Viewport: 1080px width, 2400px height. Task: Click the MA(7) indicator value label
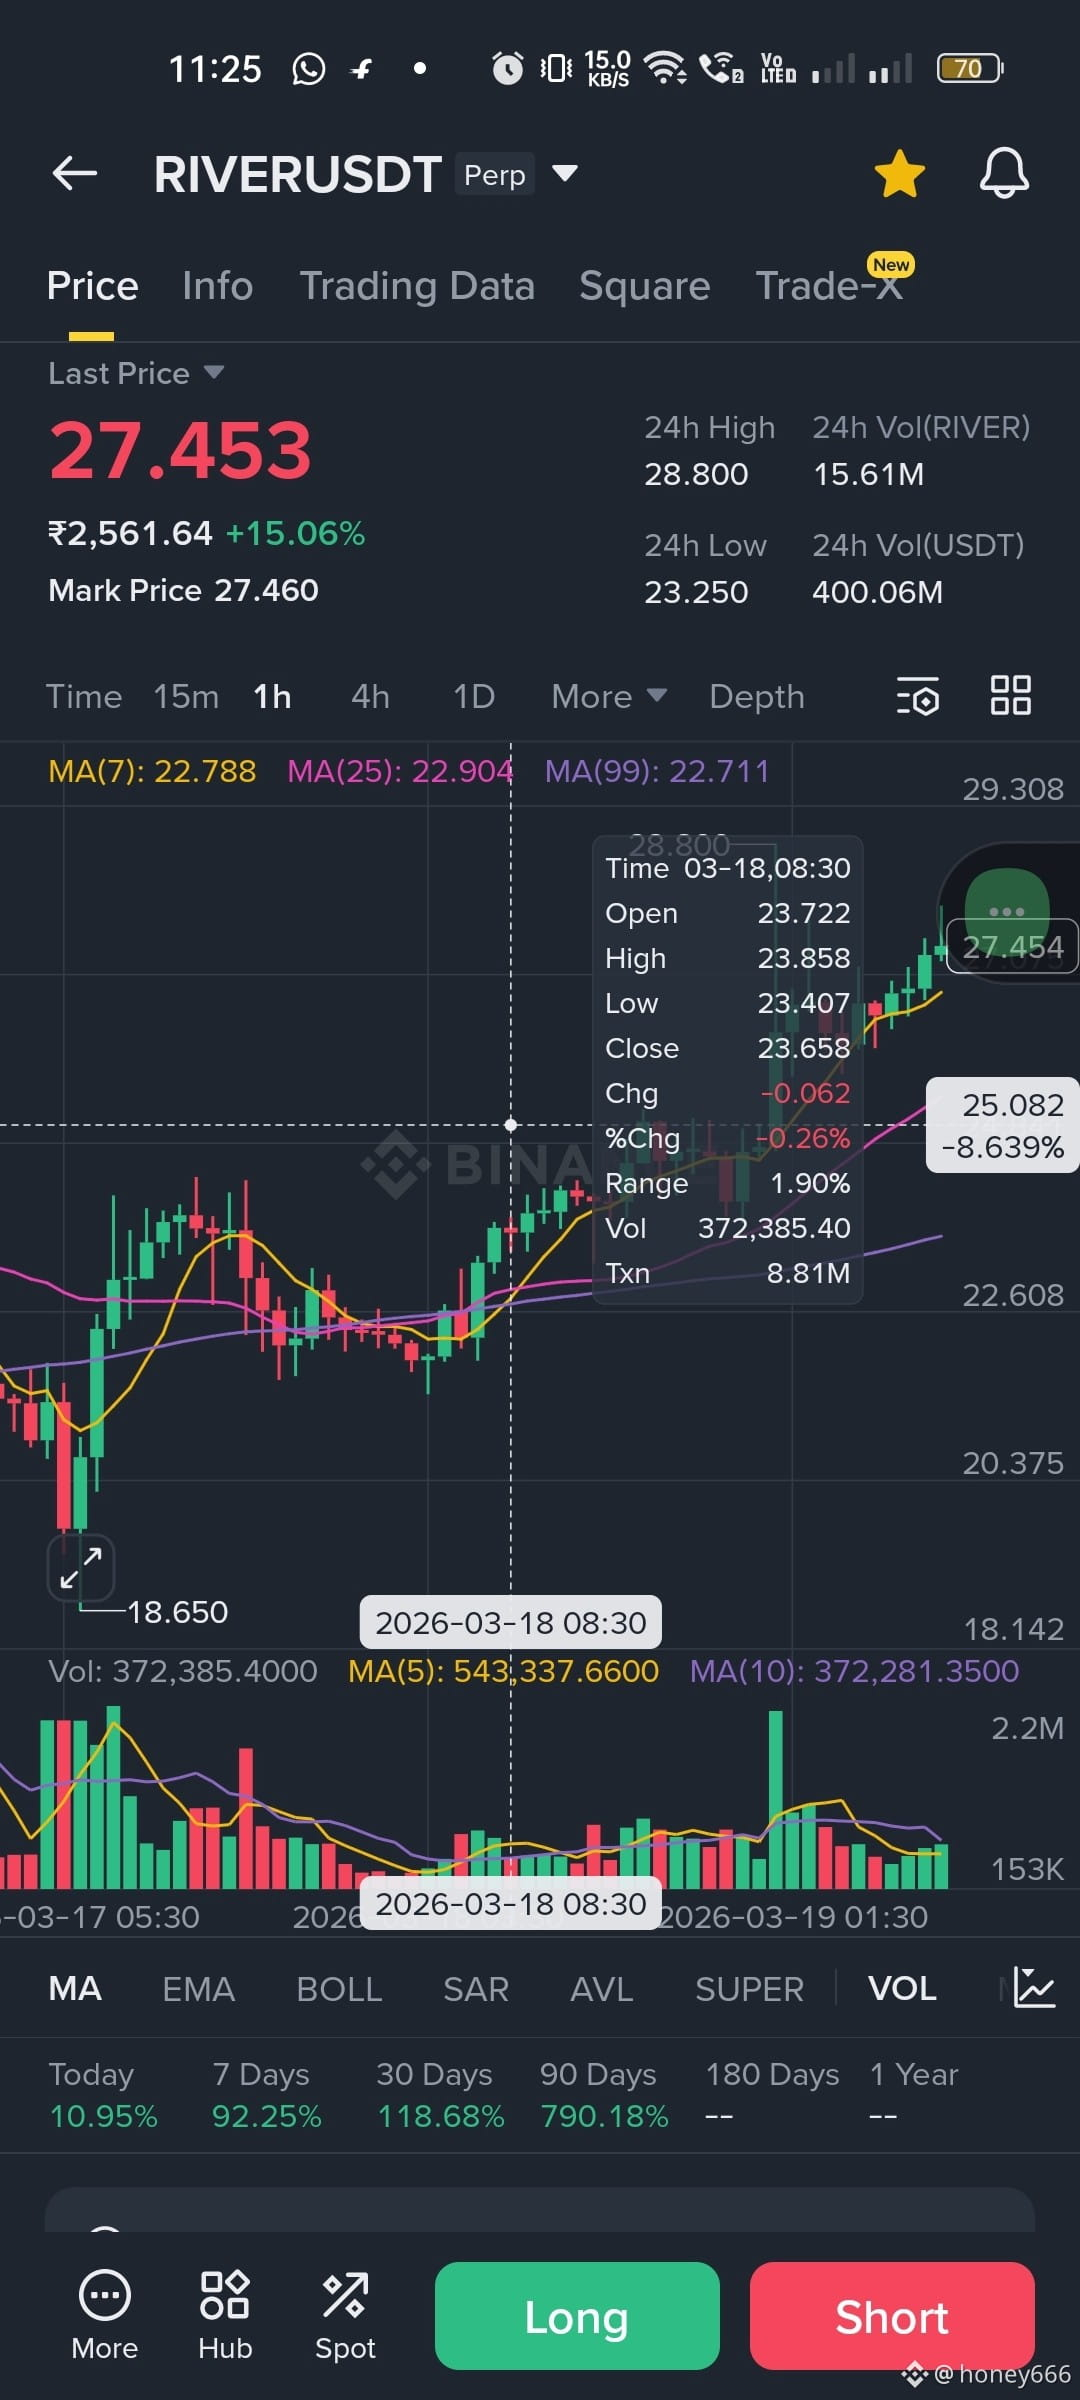(152, 771)
